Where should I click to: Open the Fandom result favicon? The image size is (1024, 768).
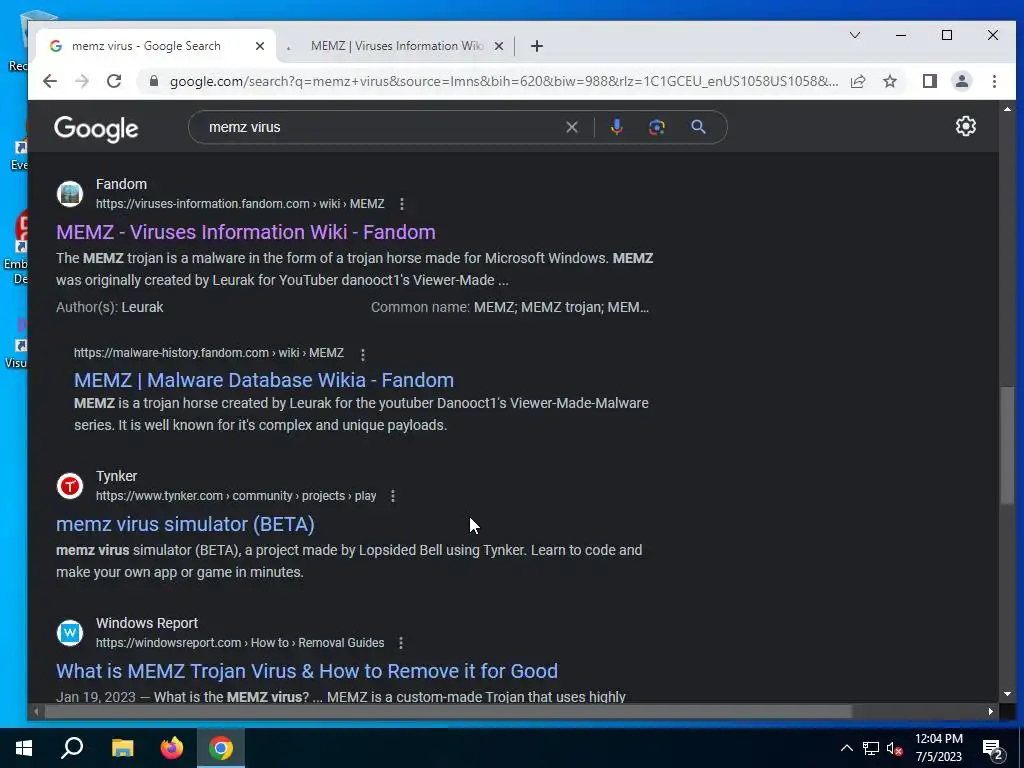70,194
